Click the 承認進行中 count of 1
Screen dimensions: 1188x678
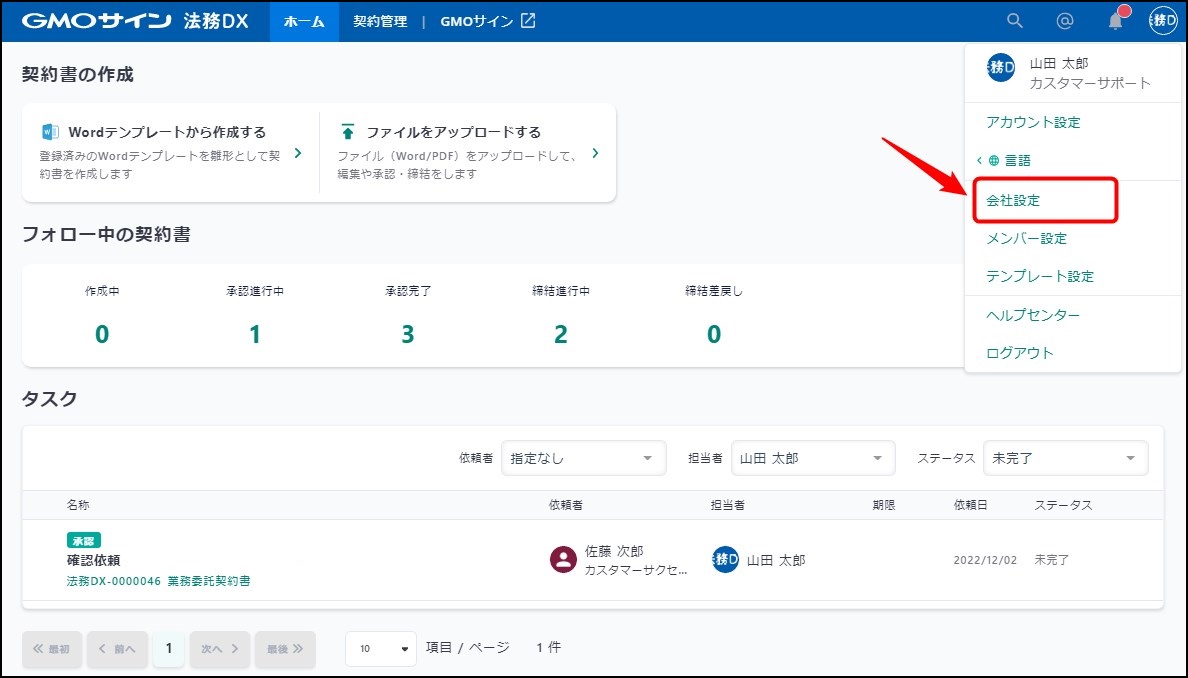tap(255, 334)
